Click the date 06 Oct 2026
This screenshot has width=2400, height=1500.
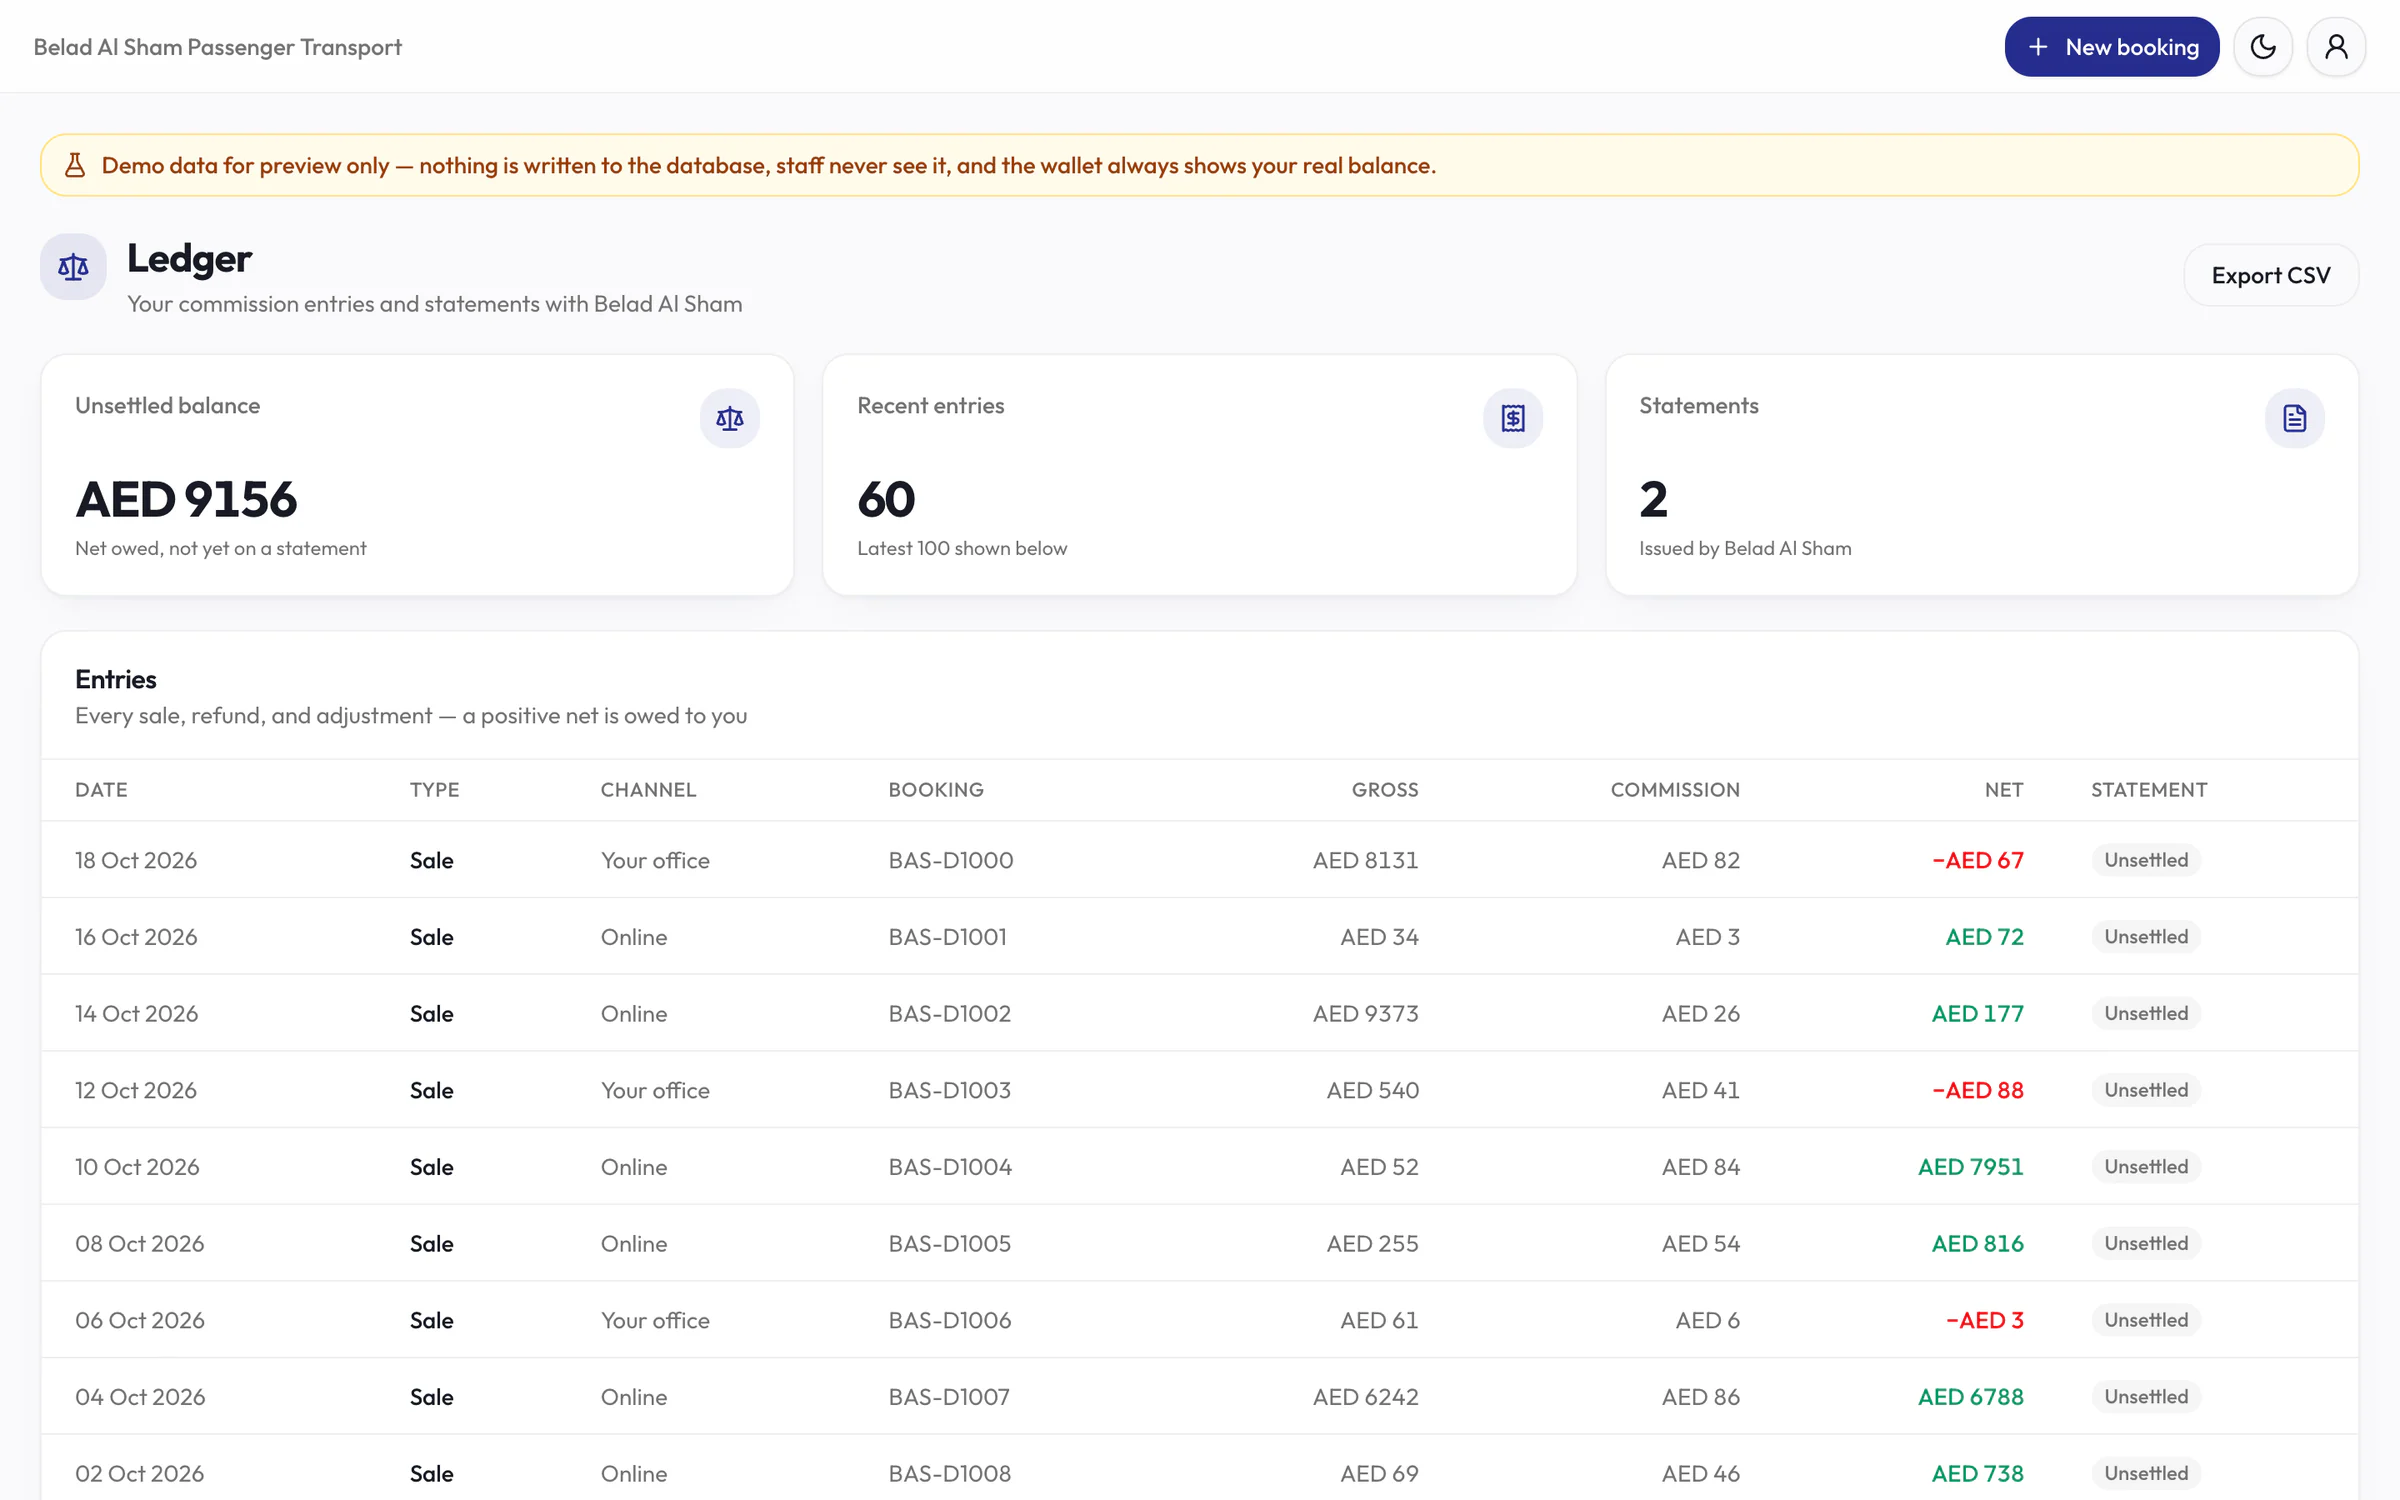click(140, 1320)
